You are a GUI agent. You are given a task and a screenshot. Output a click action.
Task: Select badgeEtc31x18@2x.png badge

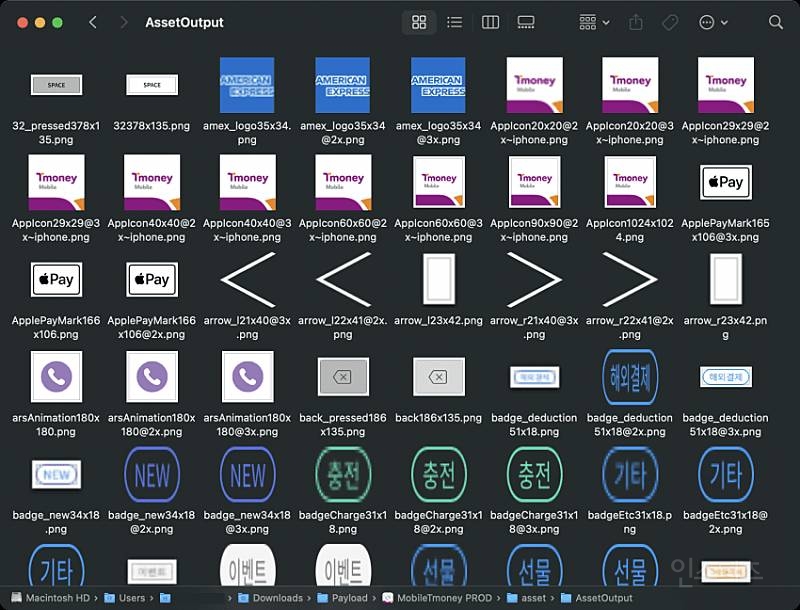pyautogui.click(x=726, y=474)
